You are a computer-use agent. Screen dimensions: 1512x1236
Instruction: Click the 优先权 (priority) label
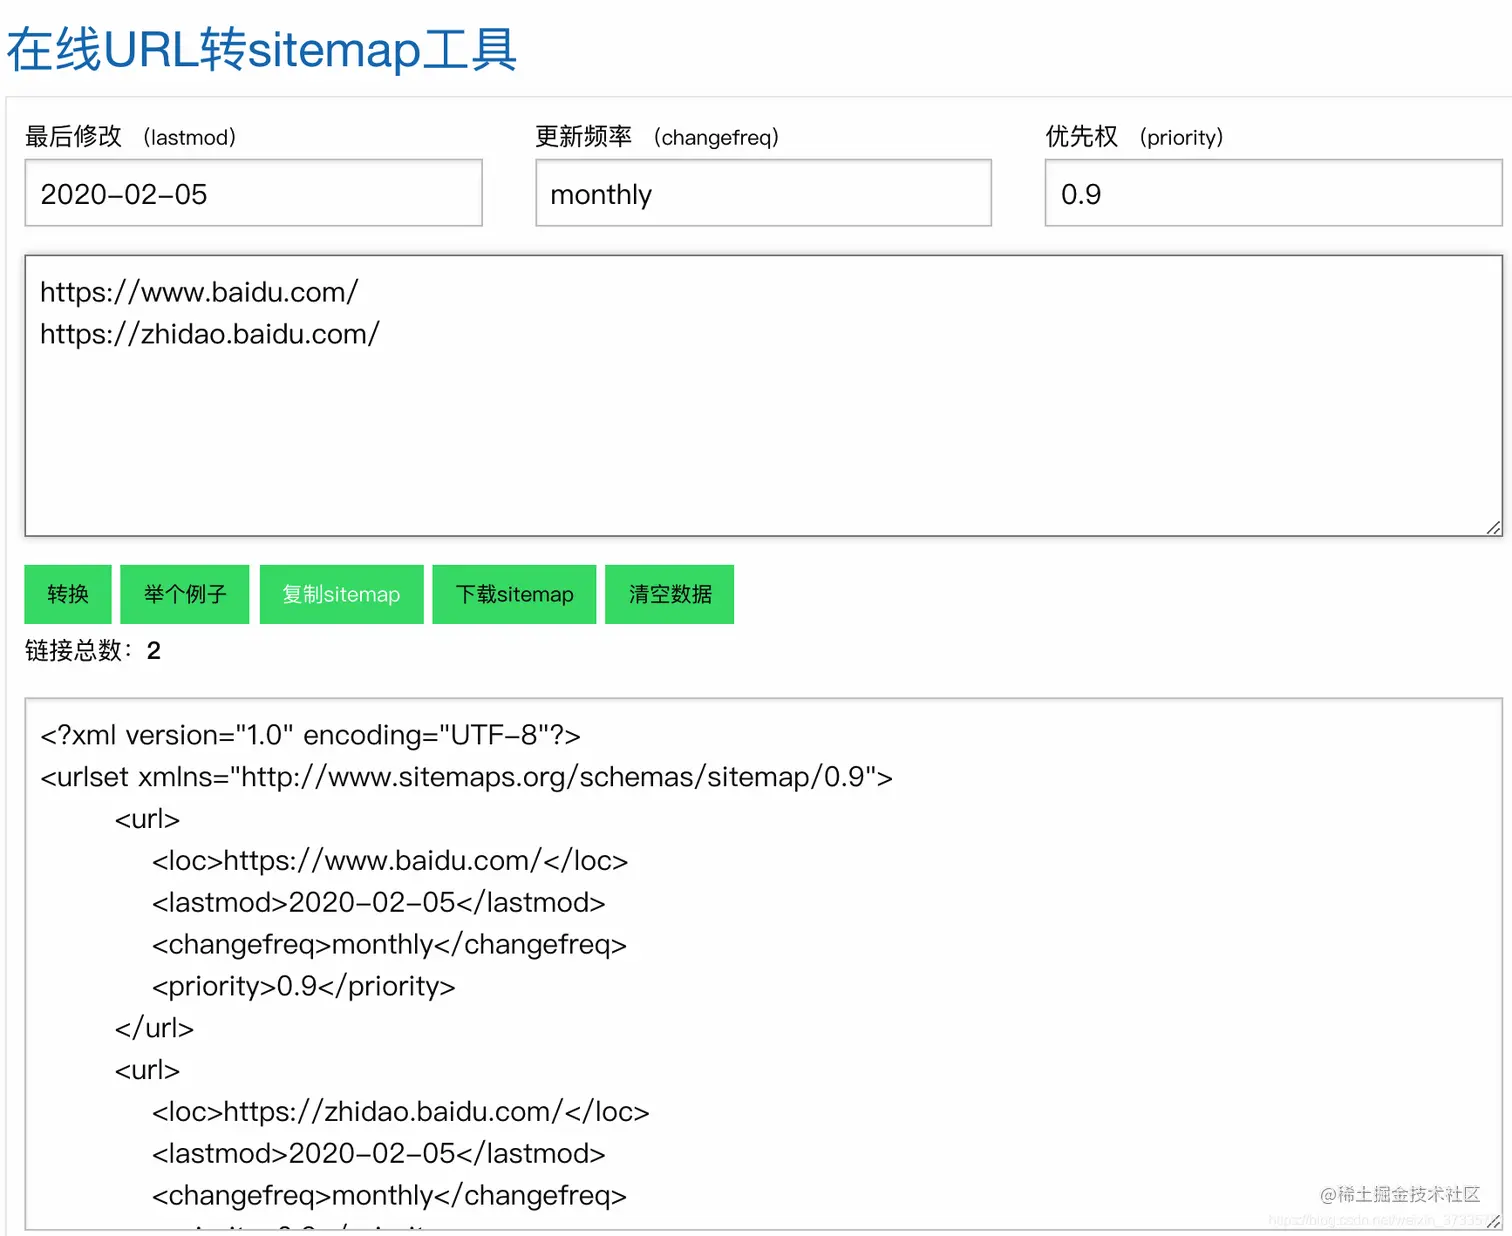[1135, 137]
